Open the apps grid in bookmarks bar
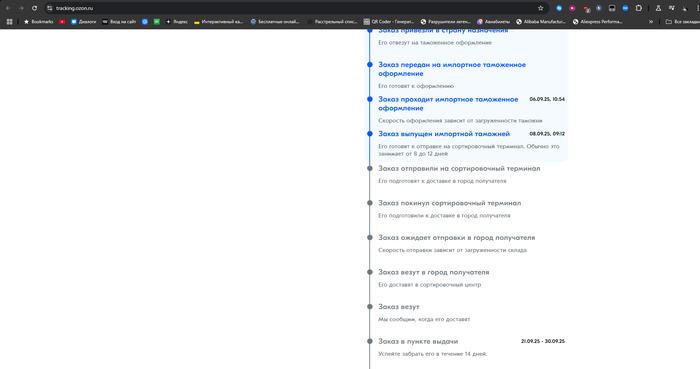The height and width of the screenshot is (369, 700). (x=9, y=21)
